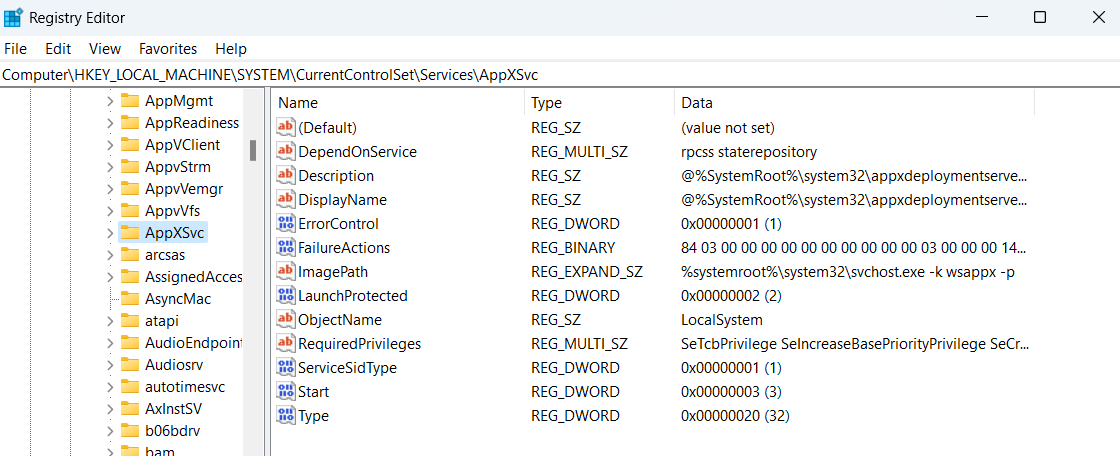
Task: Click the icon beside RequiredPrivileges
Action: click(x=286, y=344)
